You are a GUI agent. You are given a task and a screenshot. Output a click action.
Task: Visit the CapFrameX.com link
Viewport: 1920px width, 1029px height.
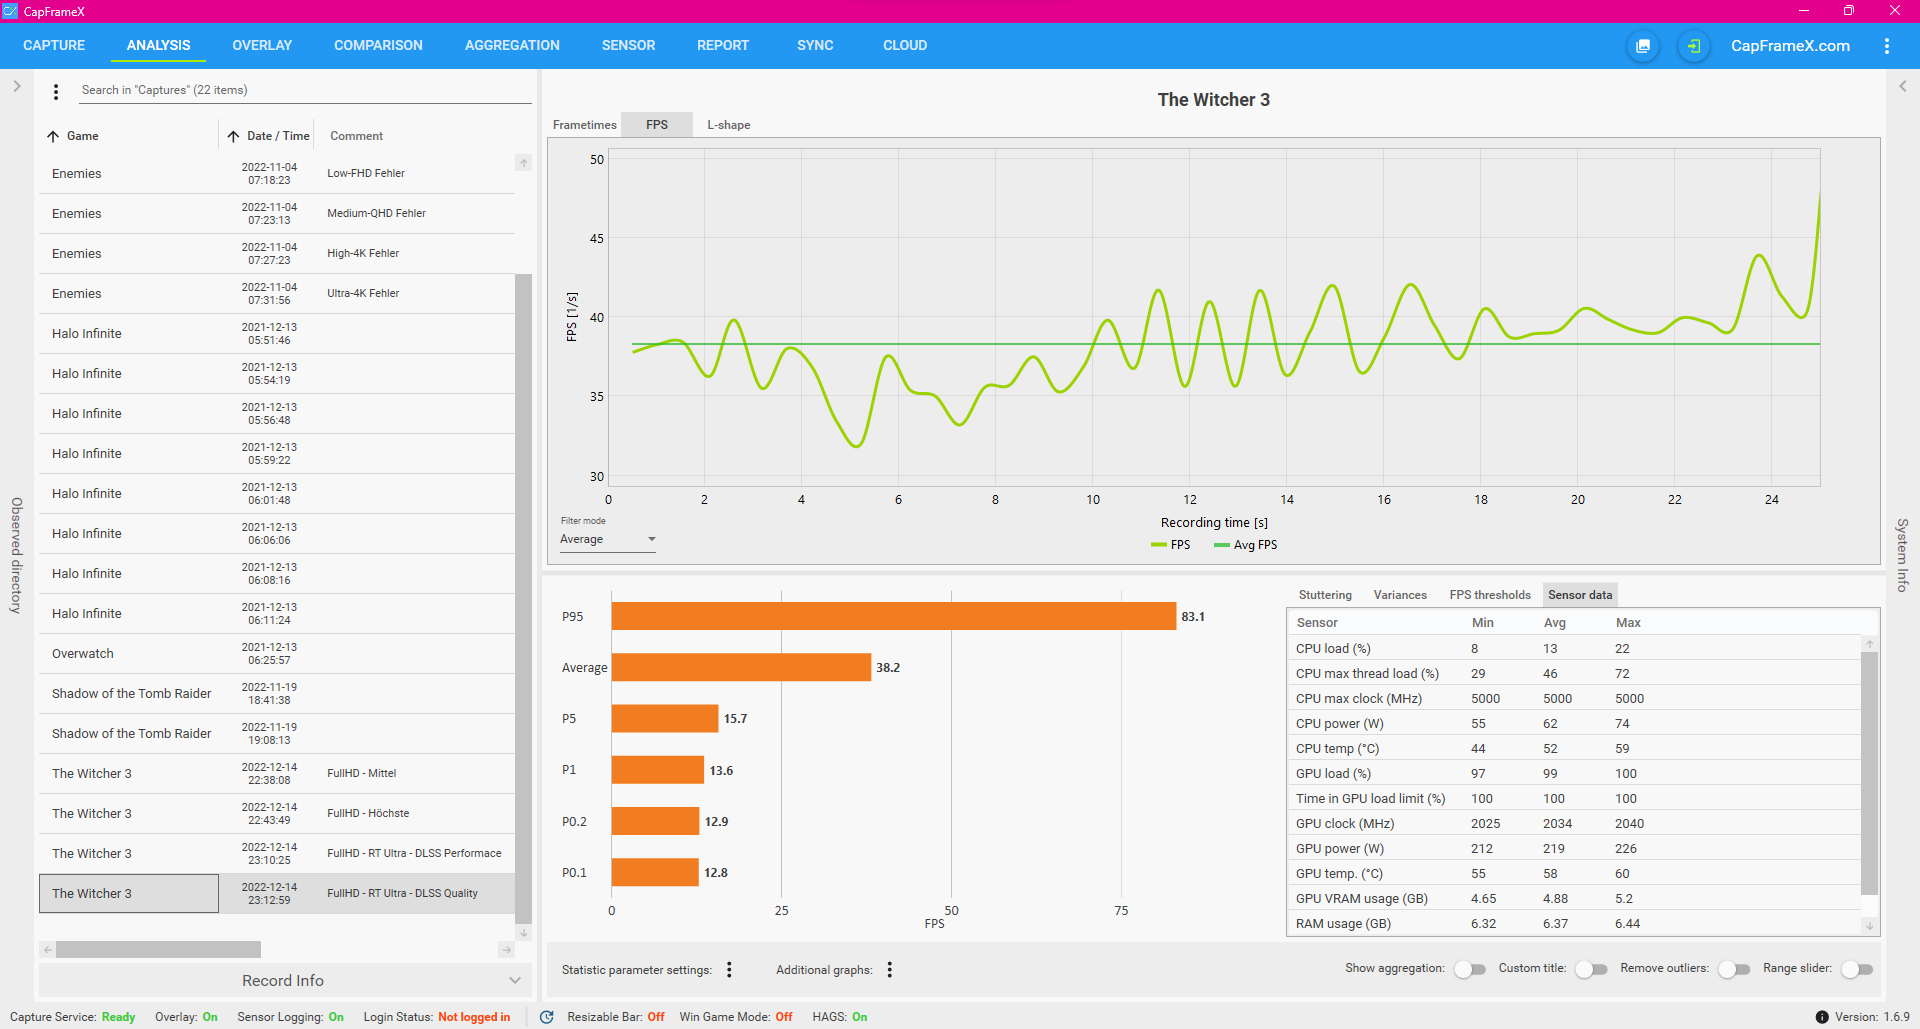click(x=1790, y=46)
